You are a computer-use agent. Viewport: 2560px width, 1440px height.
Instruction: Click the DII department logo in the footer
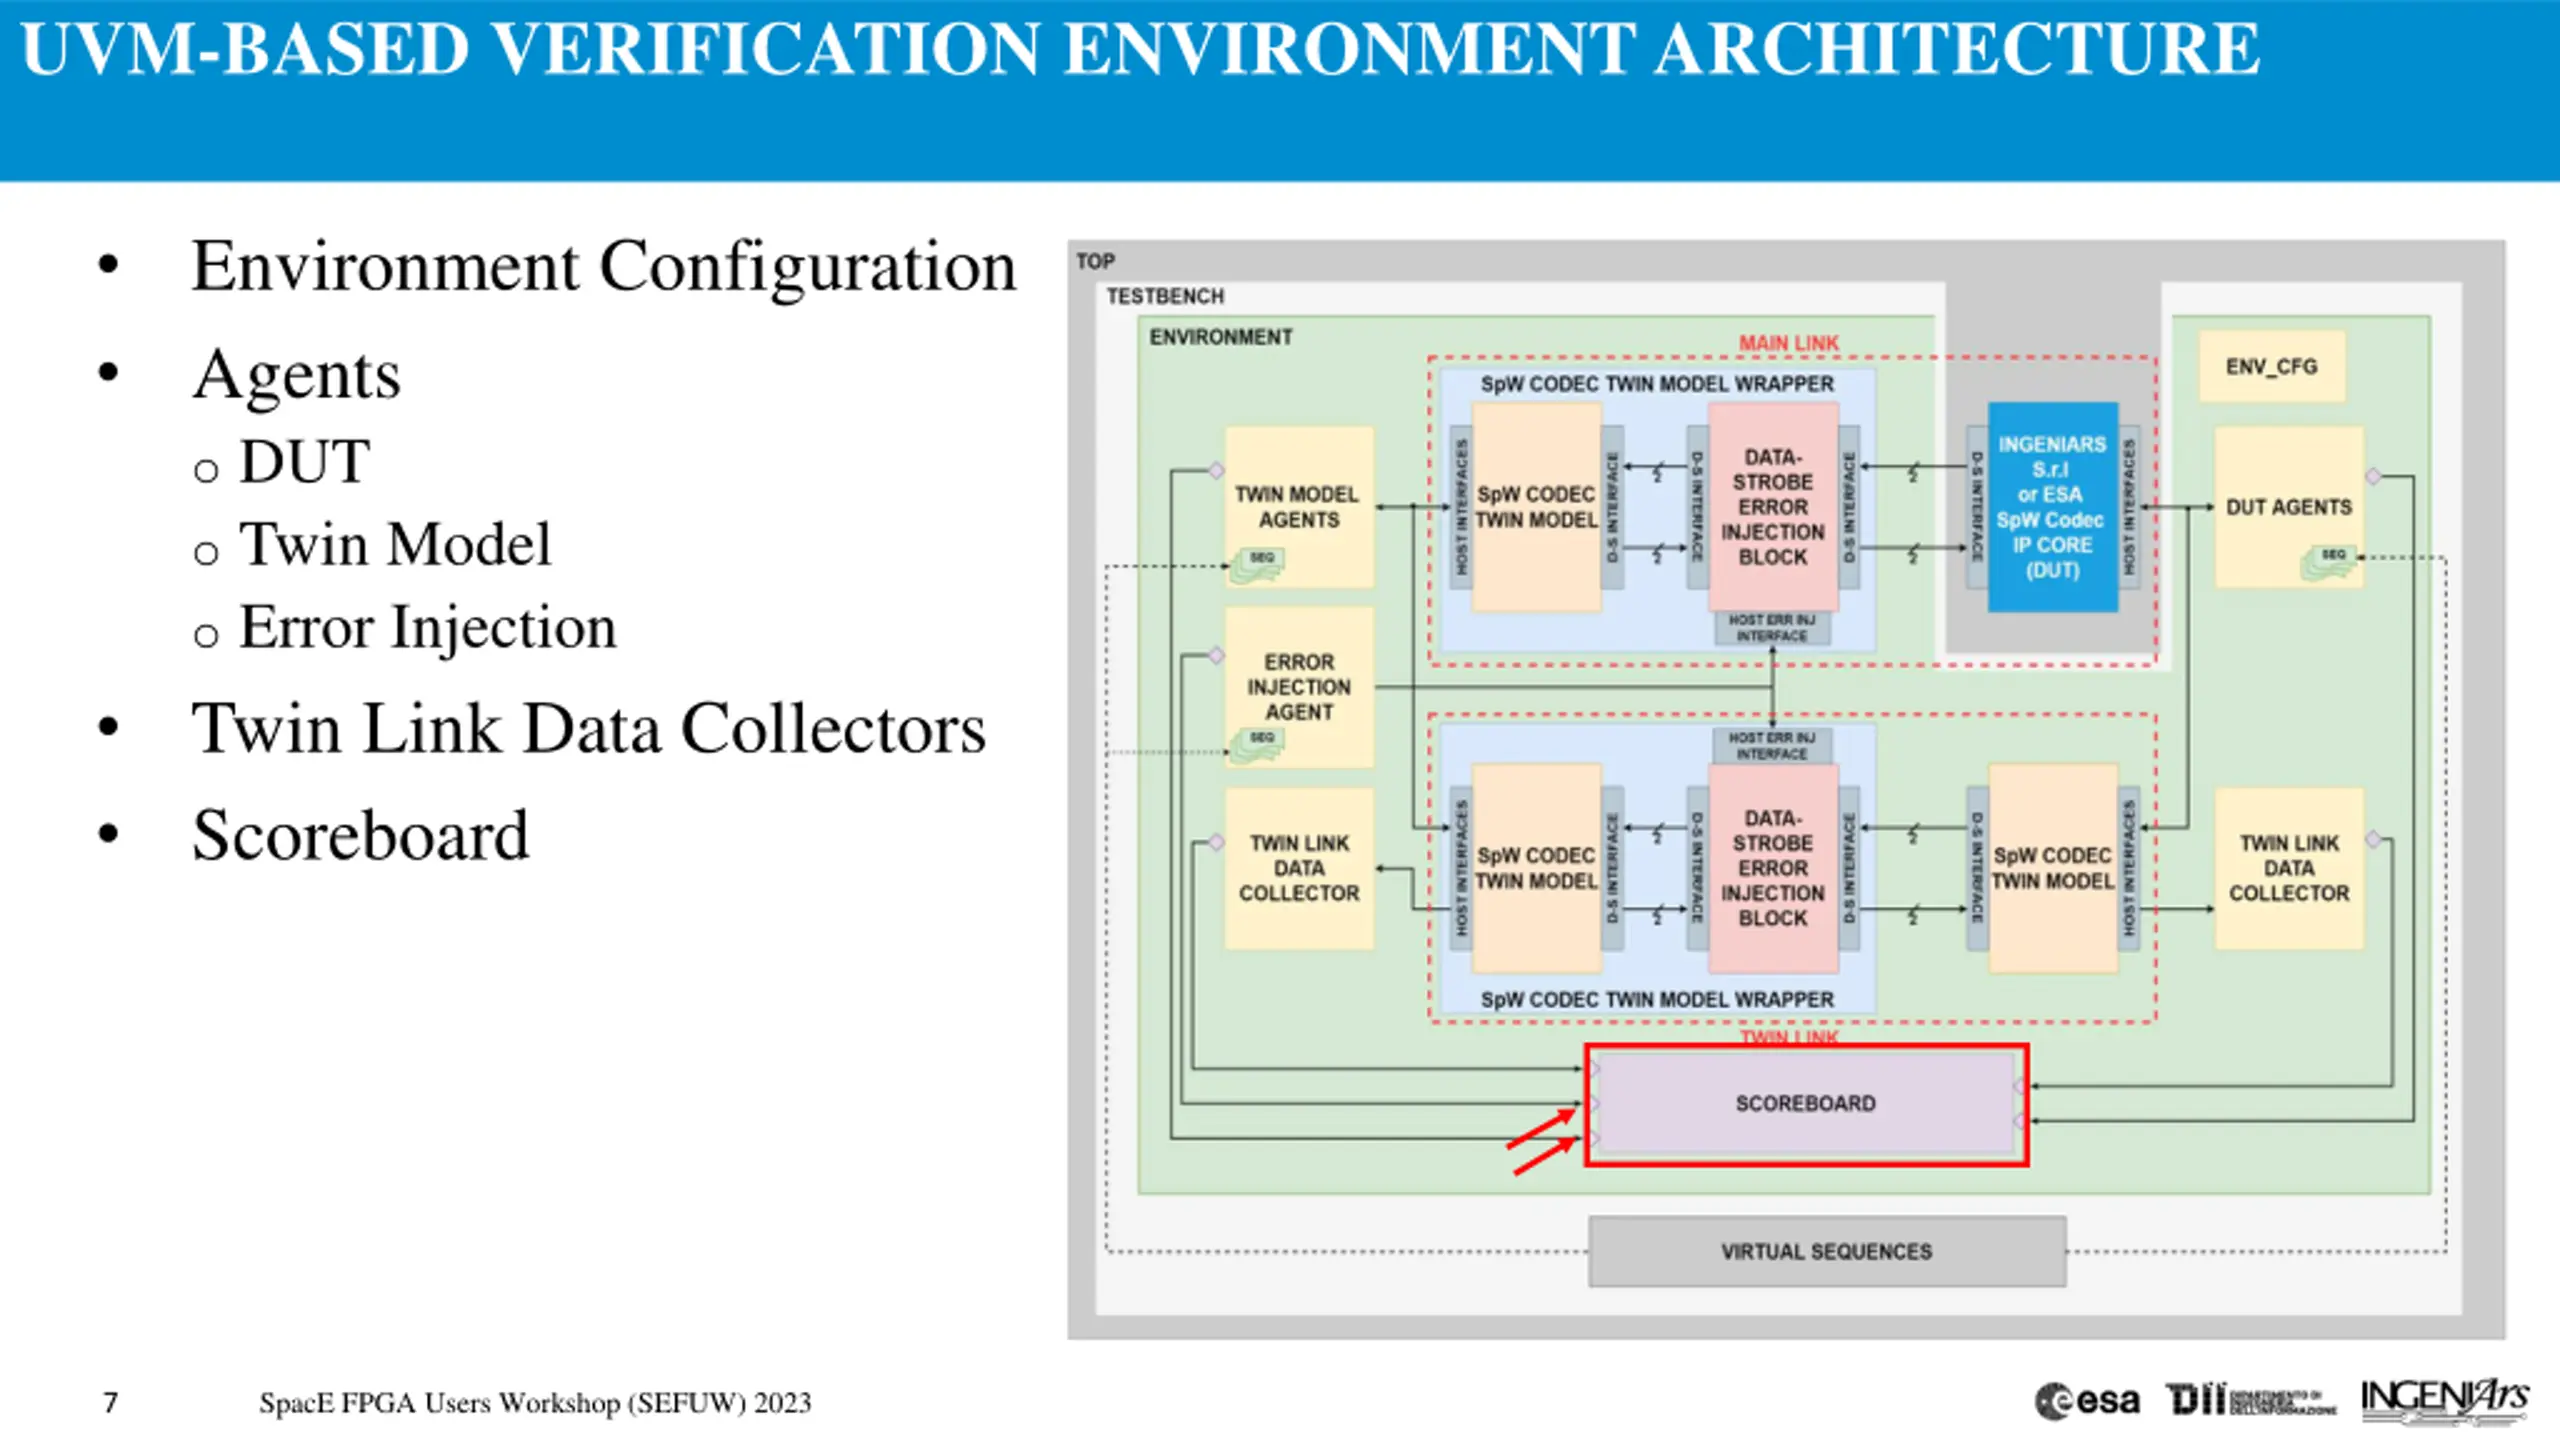pyautogui.click(x=2251, y=1400)
